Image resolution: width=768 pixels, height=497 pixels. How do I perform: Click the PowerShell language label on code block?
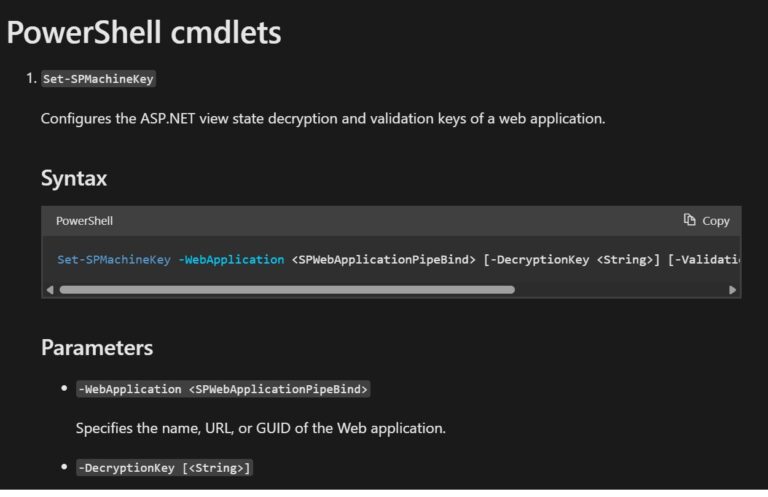[84, 221]
